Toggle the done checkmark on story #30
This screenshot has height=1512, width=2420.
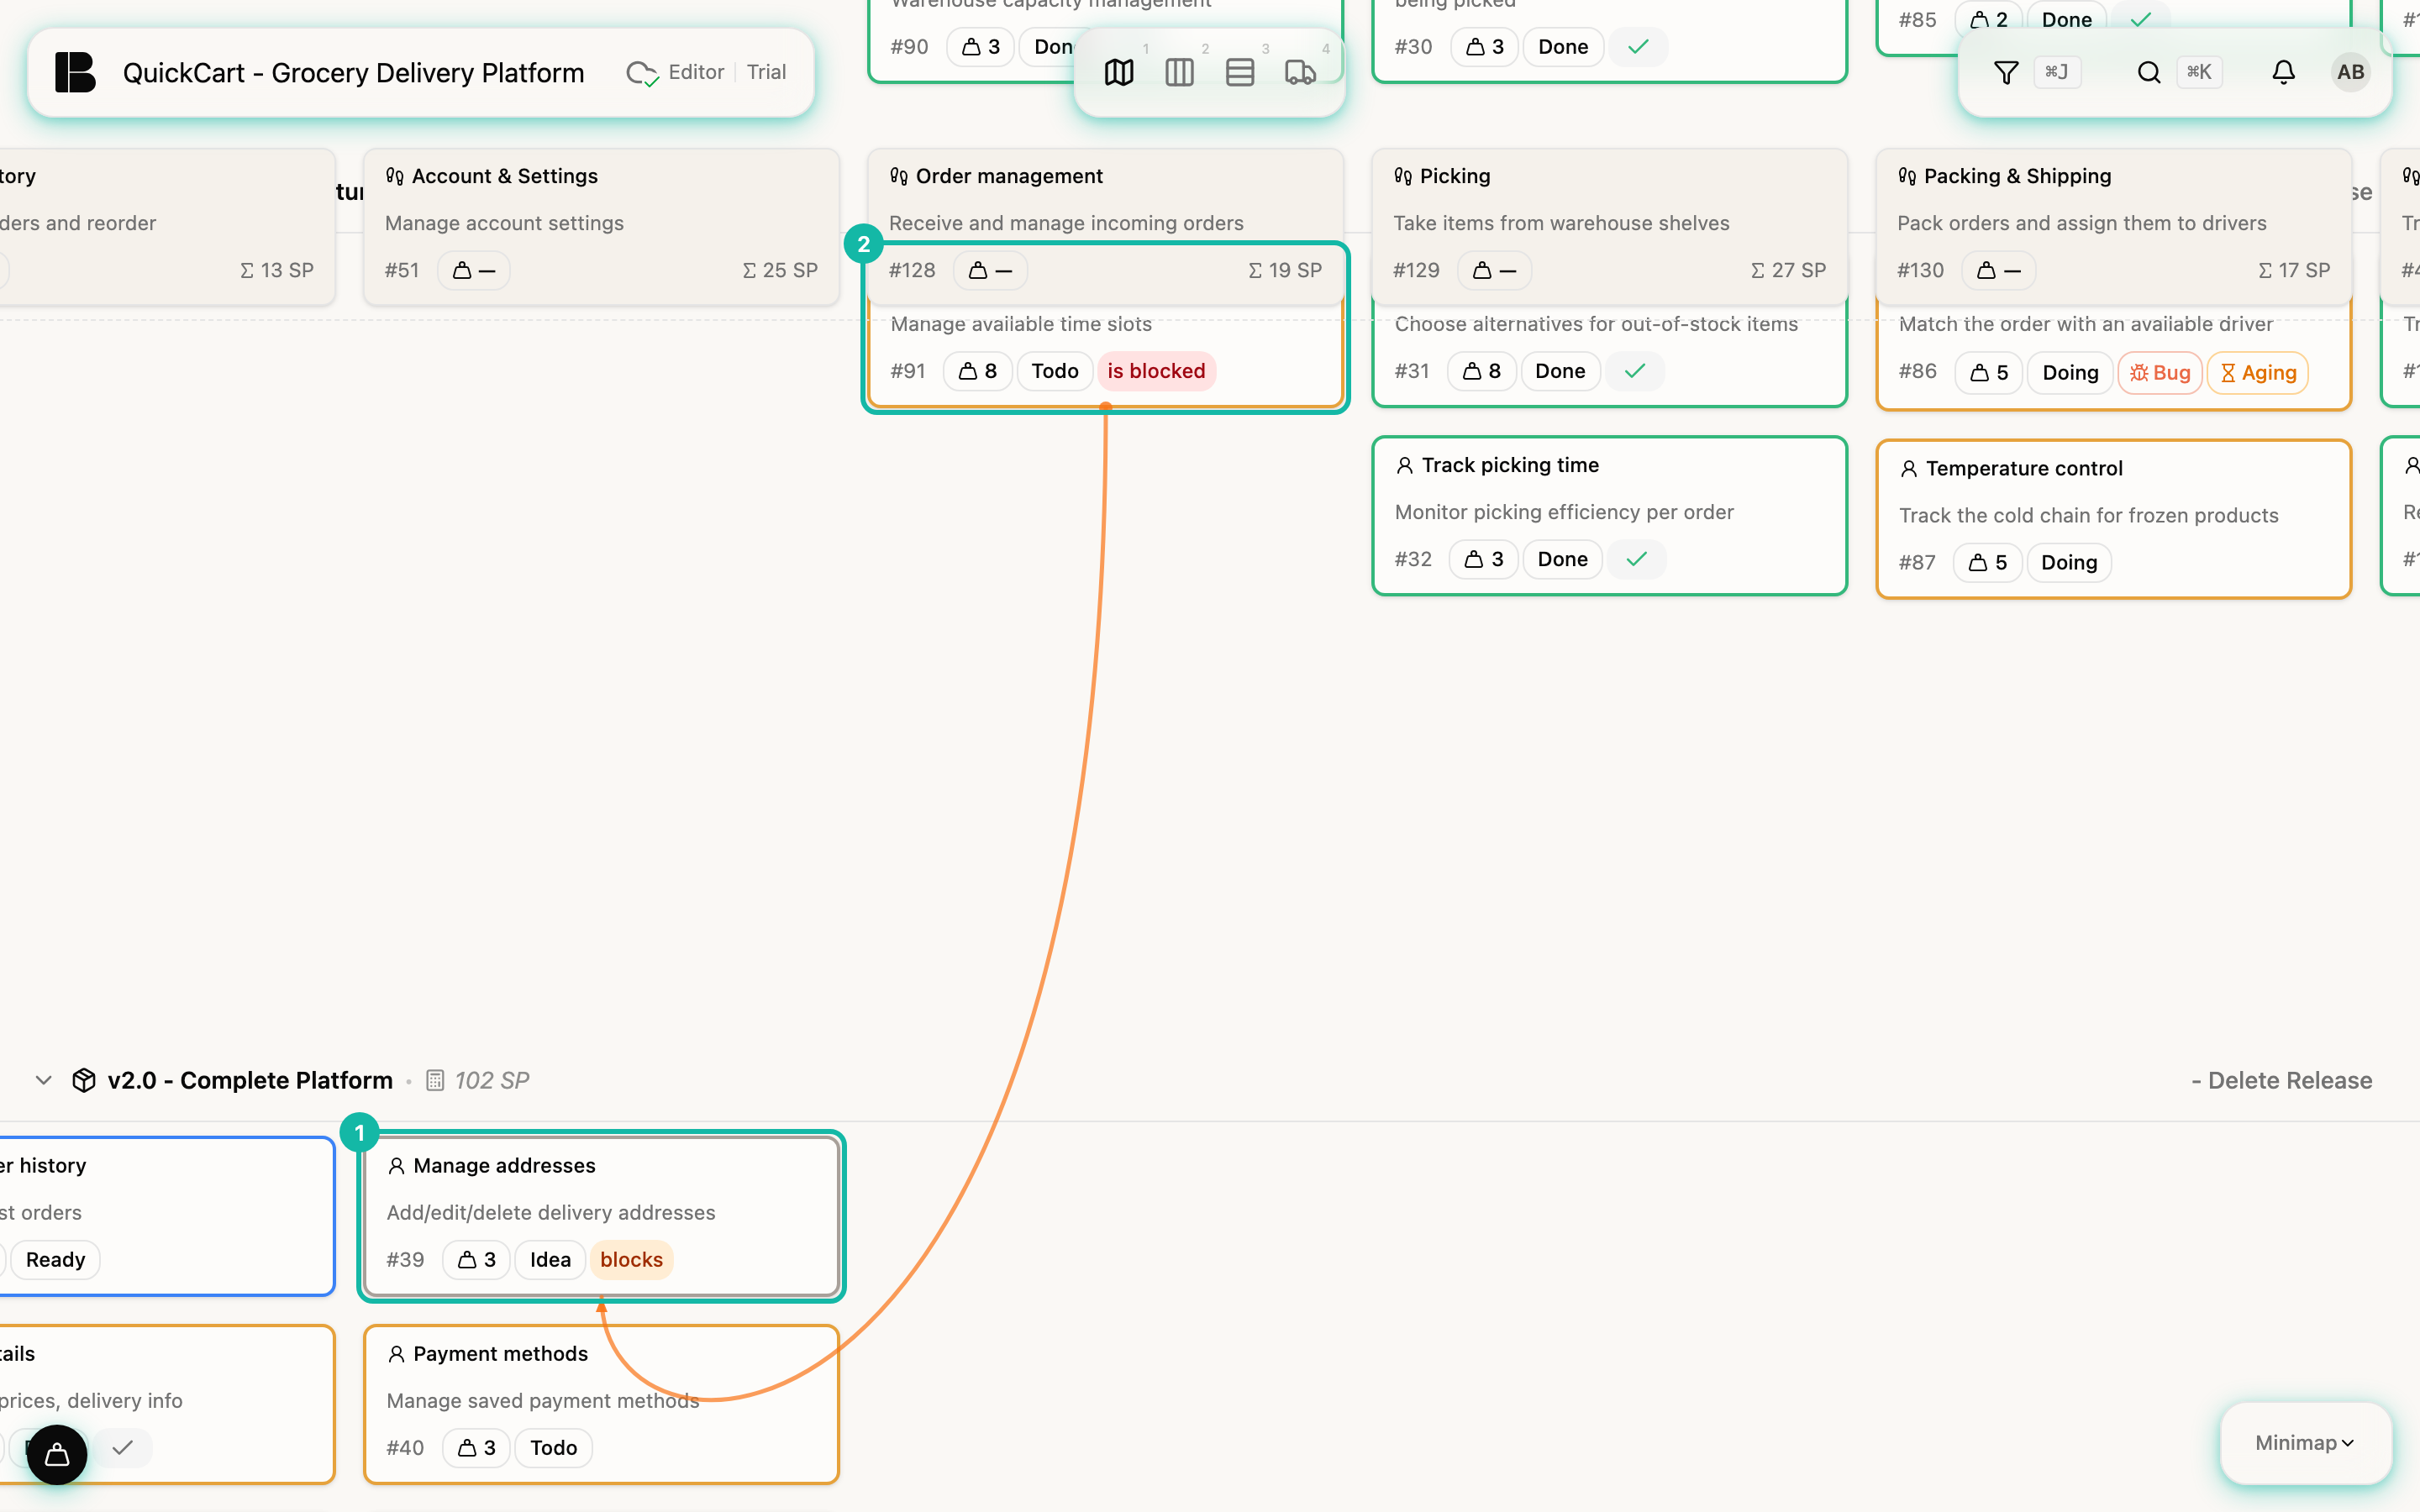pos(1638,47)
